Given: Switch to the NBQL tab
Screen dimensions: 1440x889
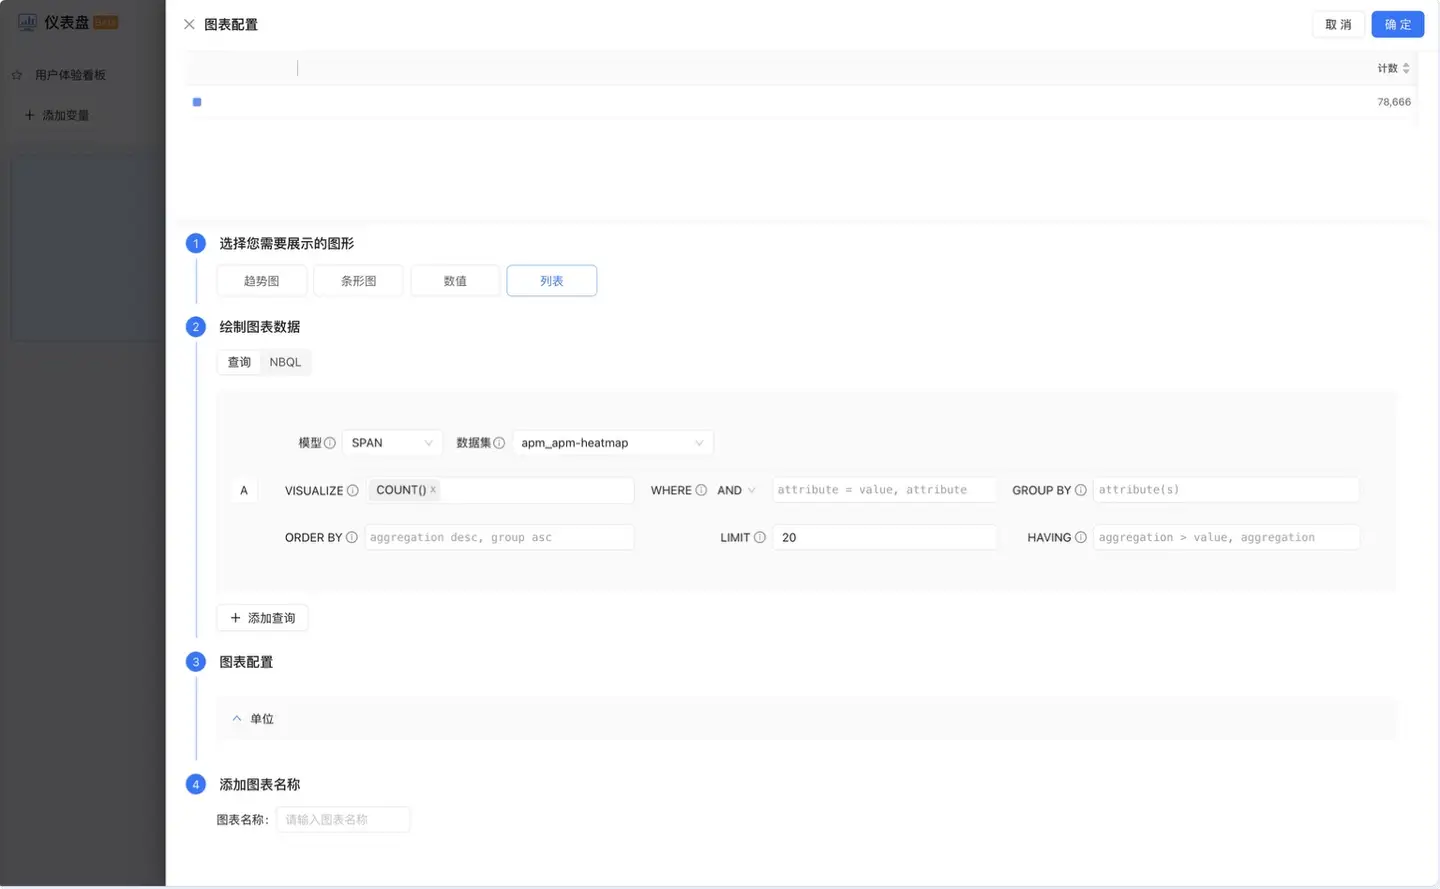Looking at the screenshot, I should pos(285,362).
